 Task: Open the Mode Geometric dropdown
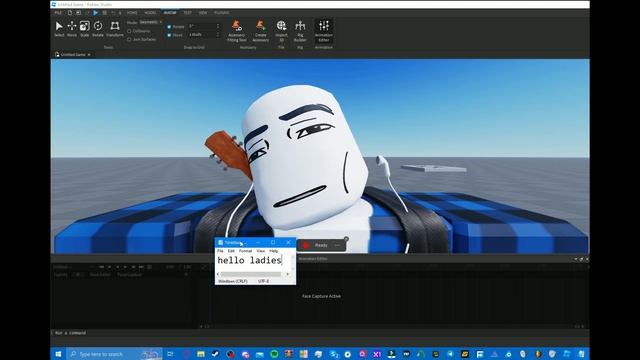point(151,22)
